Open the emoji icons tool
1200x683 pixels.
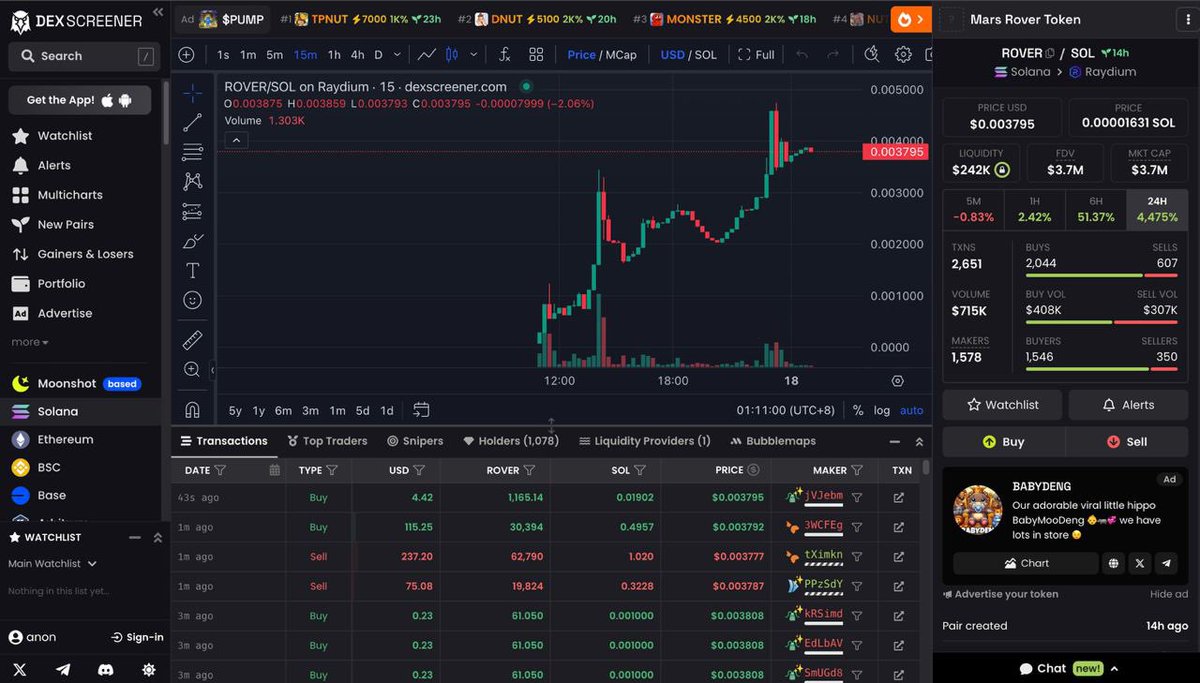193,300
